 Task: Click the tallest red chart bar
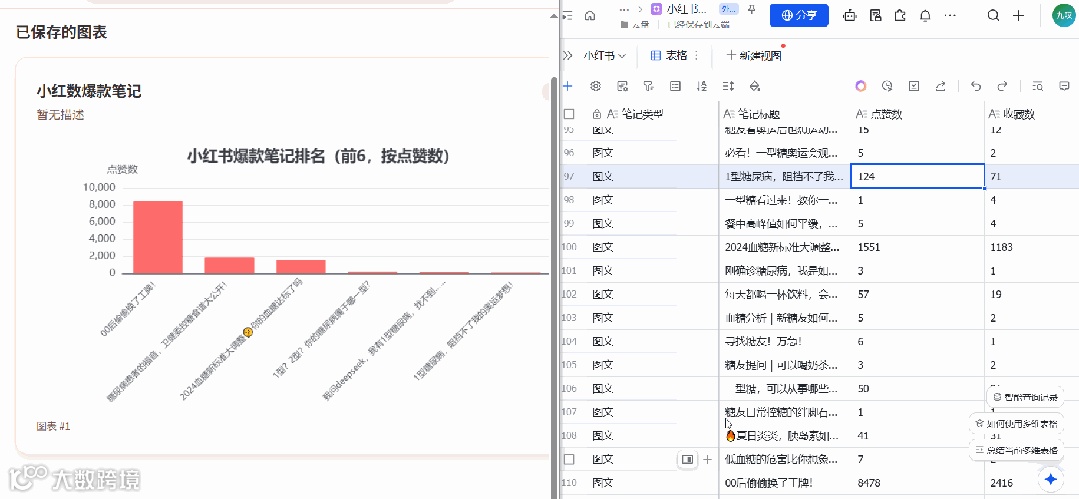[x=158, y=237]
